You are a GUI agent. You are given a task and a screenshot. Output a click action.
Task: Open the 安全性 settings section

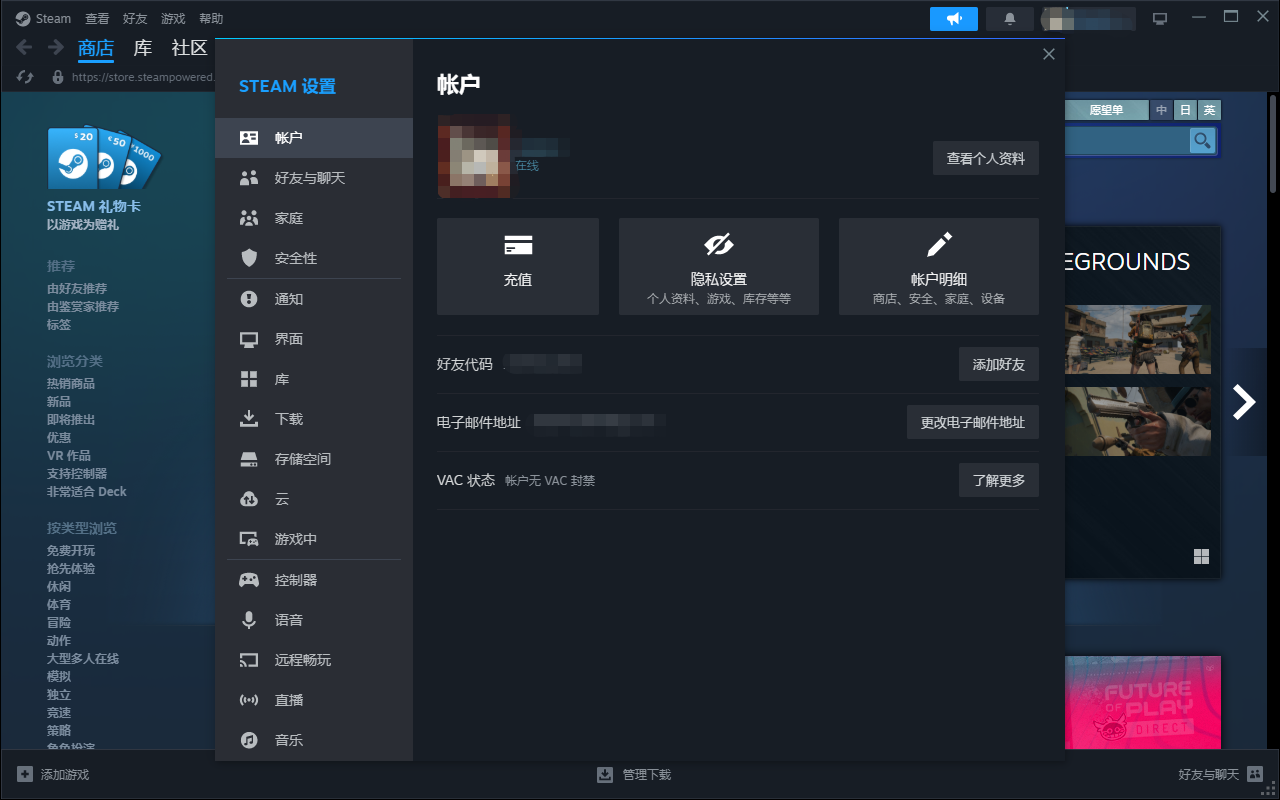pos(313,258)
